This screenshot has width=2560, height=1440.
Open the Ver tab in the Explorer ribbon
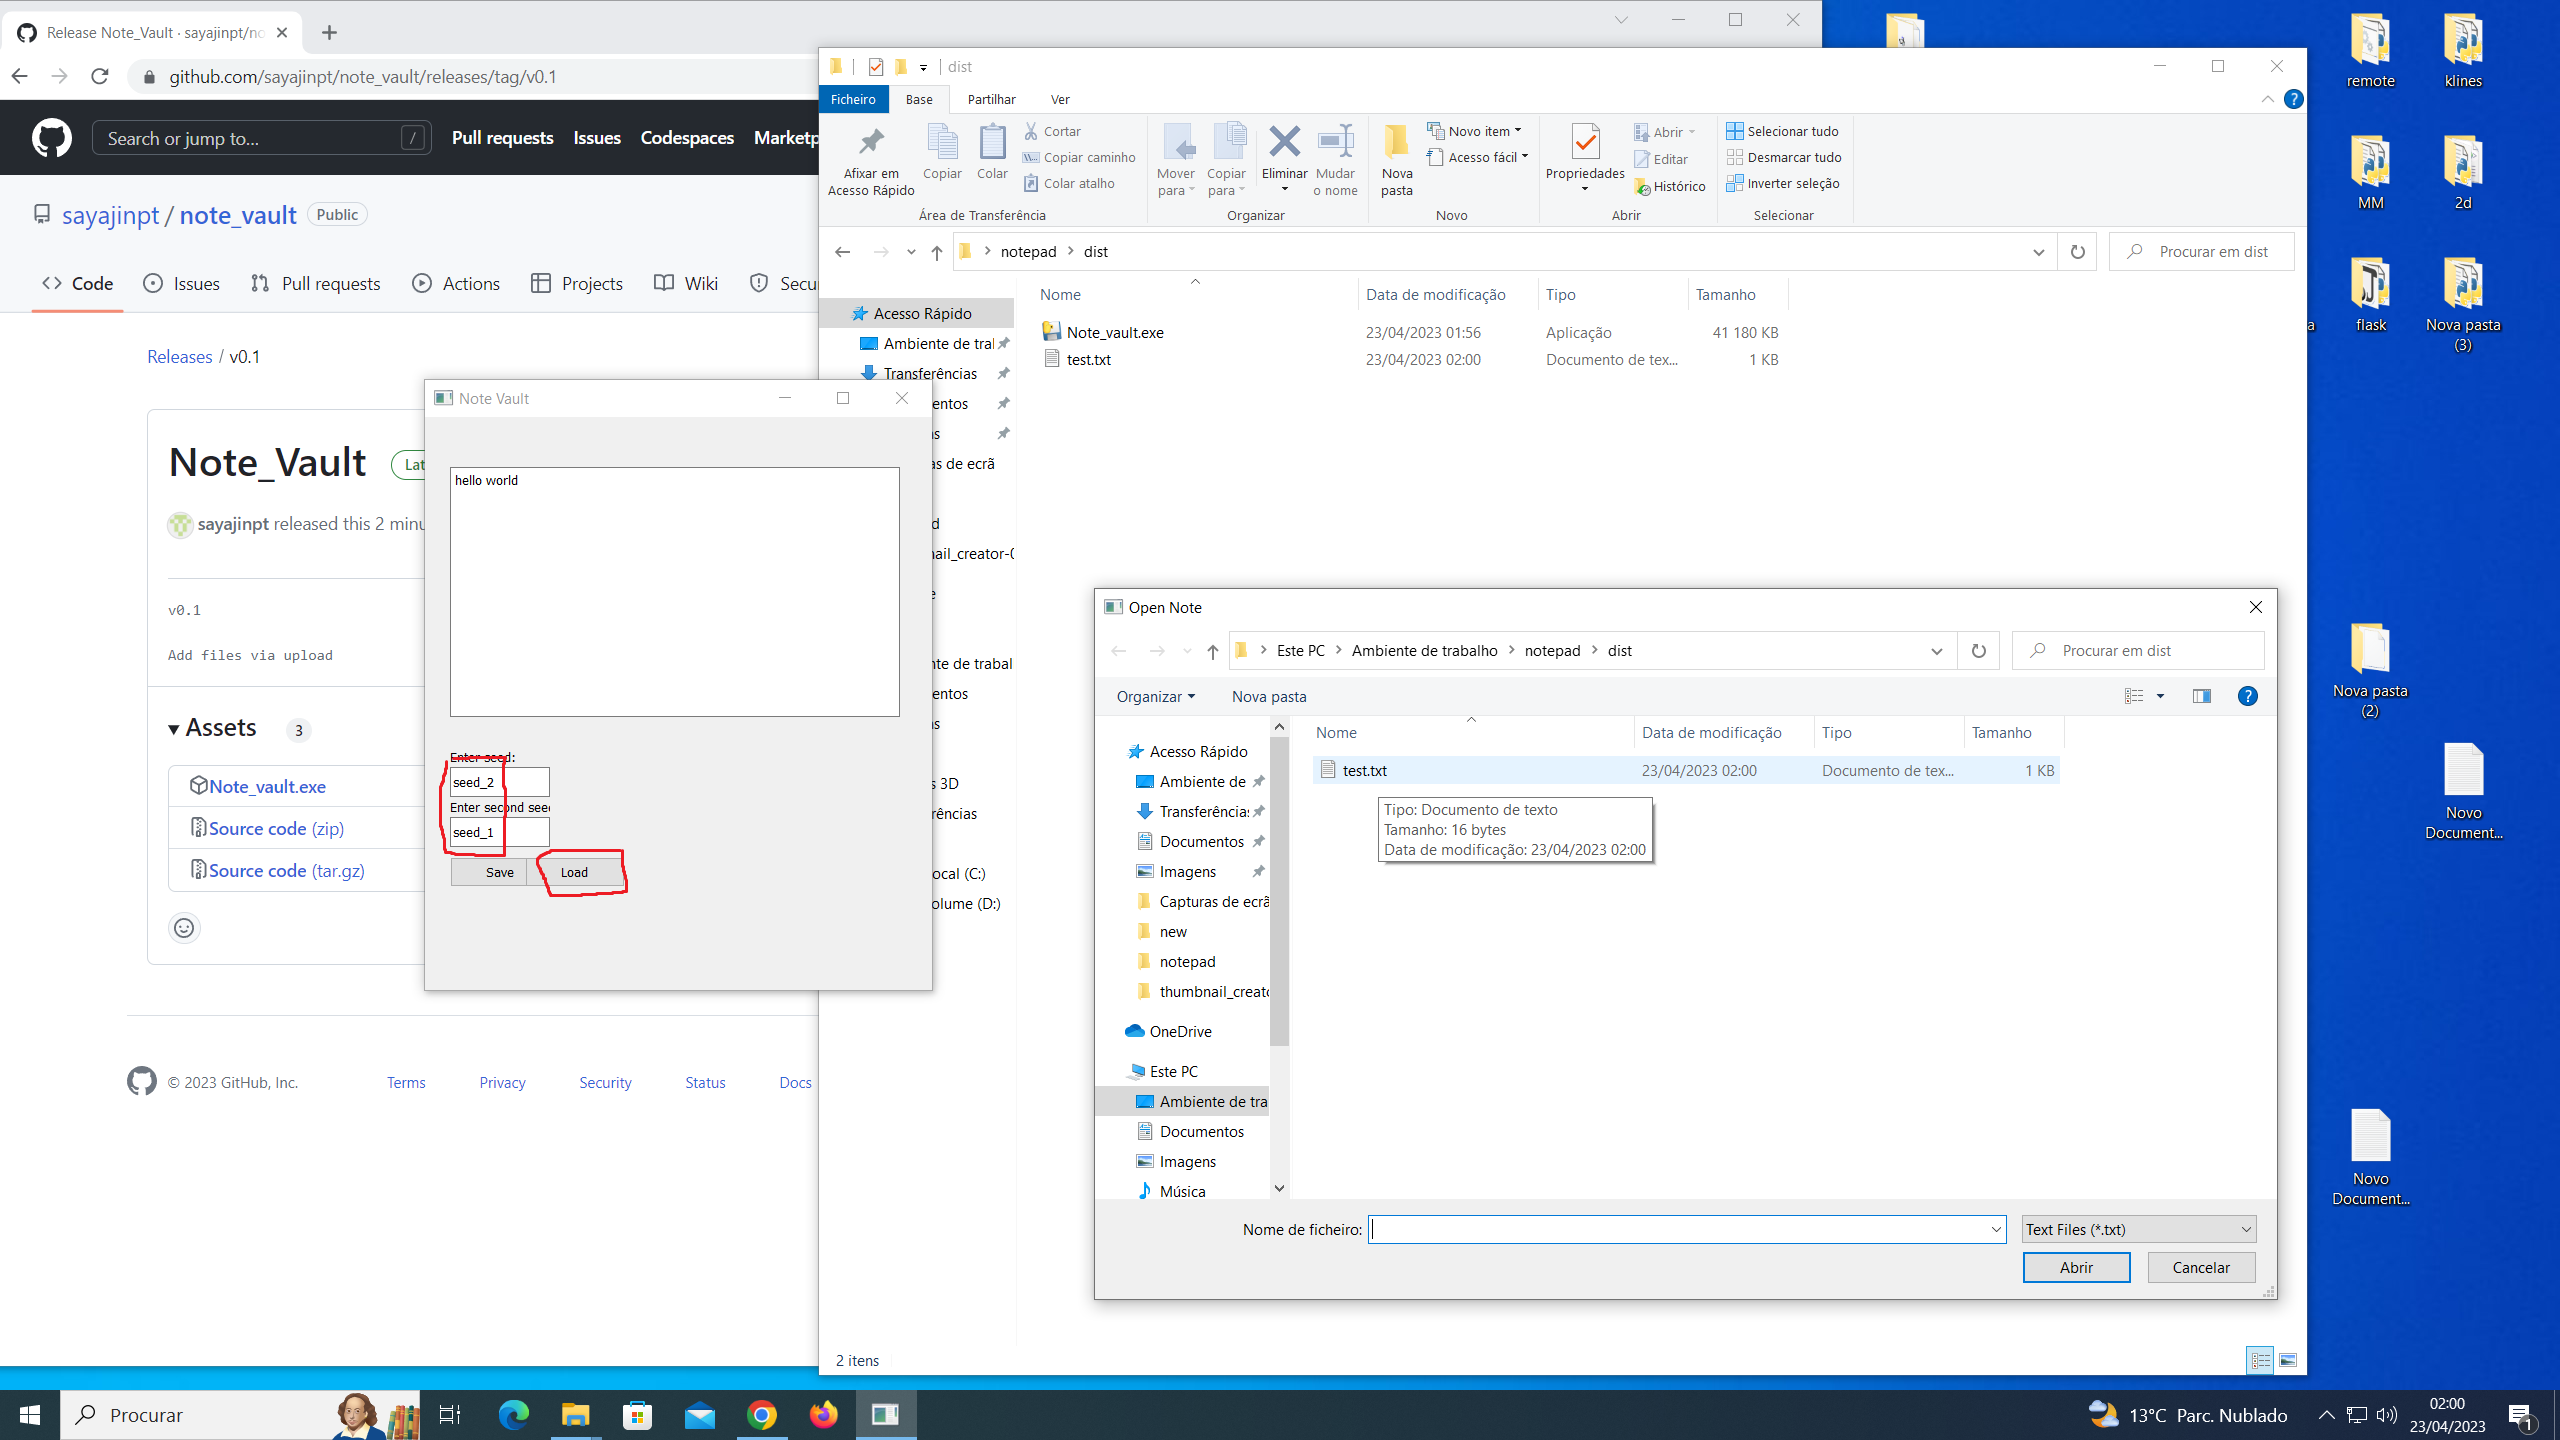click(1060, 99)
